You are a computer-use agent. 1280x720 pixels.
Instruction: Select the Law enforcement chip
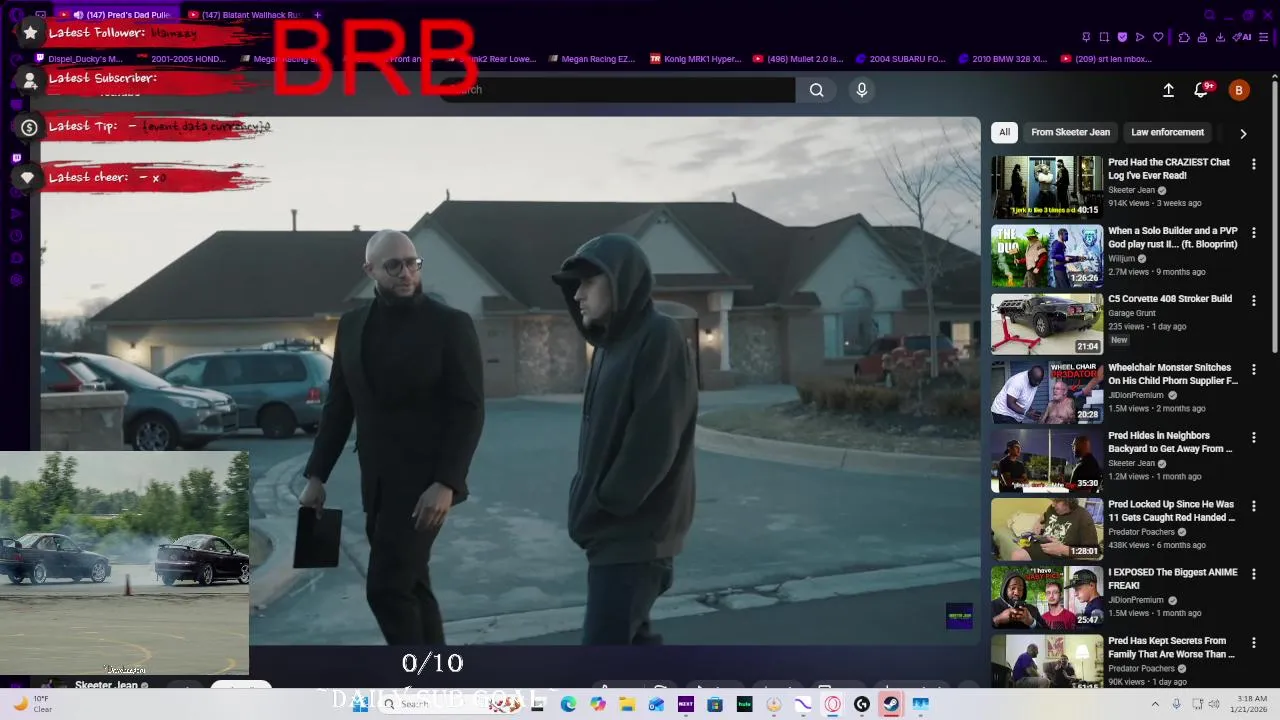(x=1167, y=132)
